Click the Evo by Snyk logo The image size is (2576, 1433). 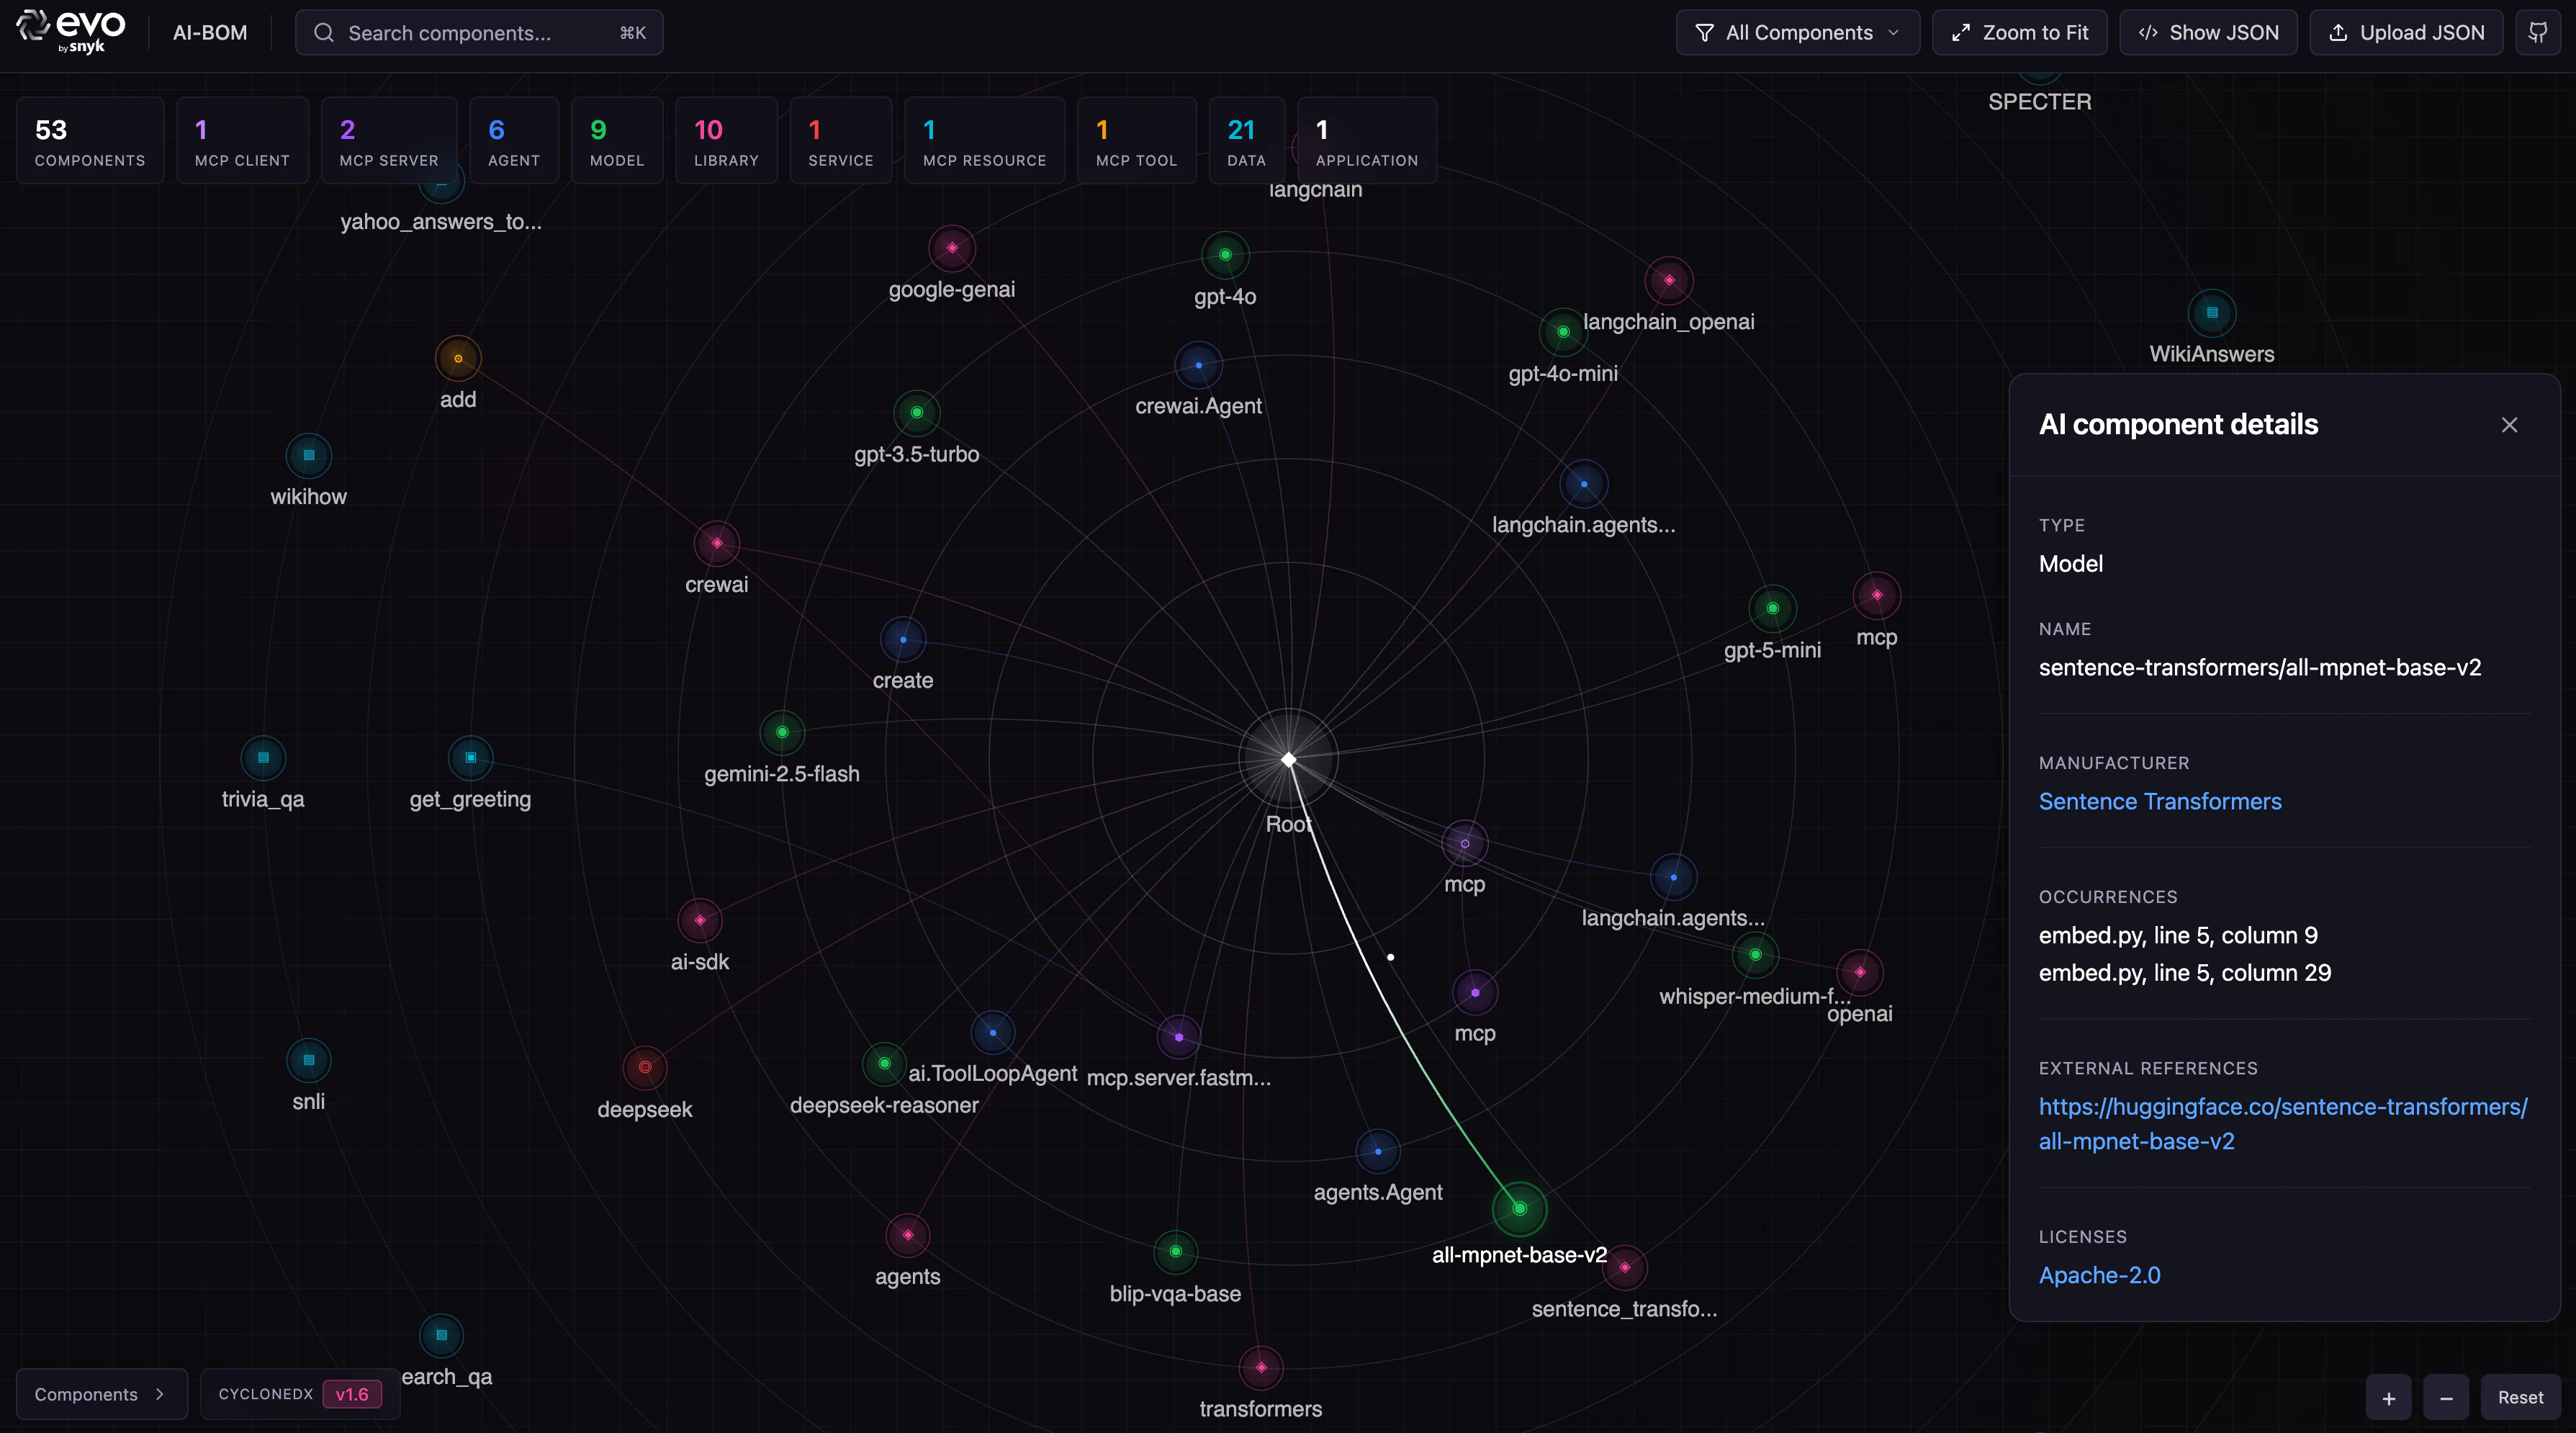[x=71, y=32]
